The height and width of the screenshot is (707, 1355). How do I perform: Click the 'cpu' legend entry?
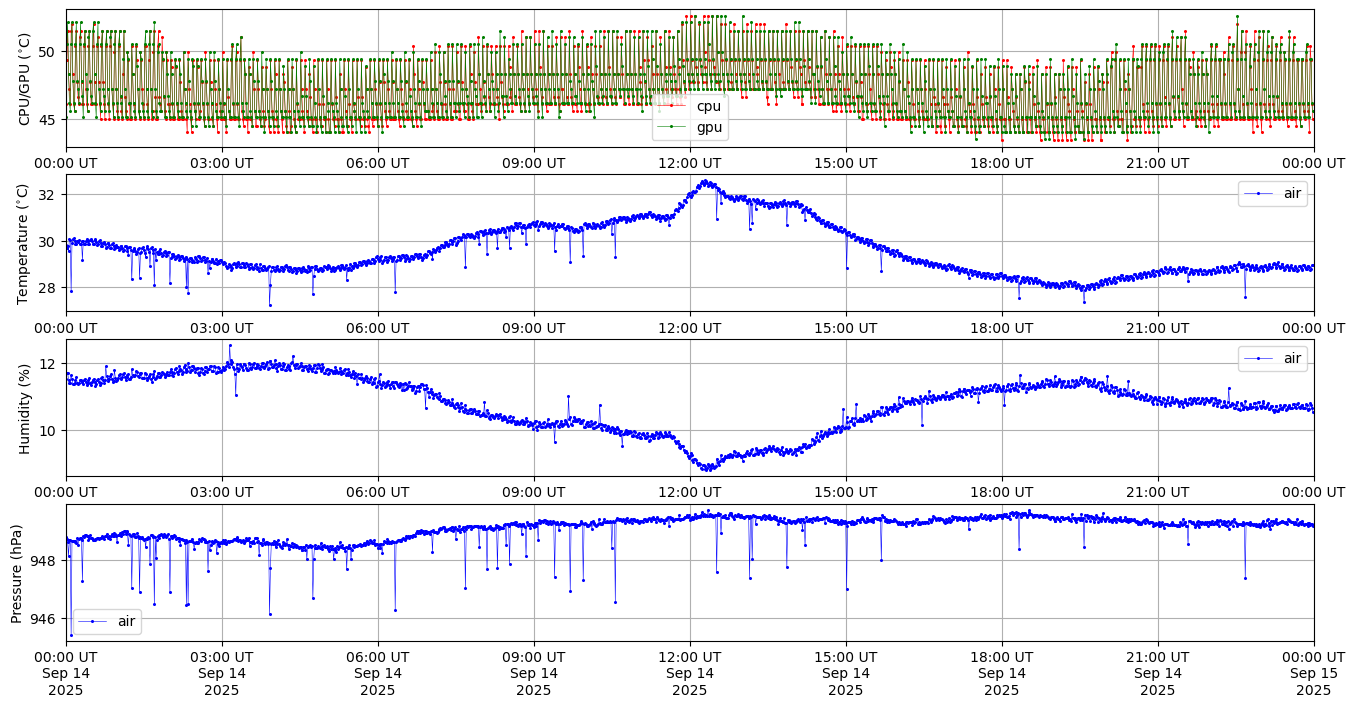pyautogui.click(x=690, y=106)
